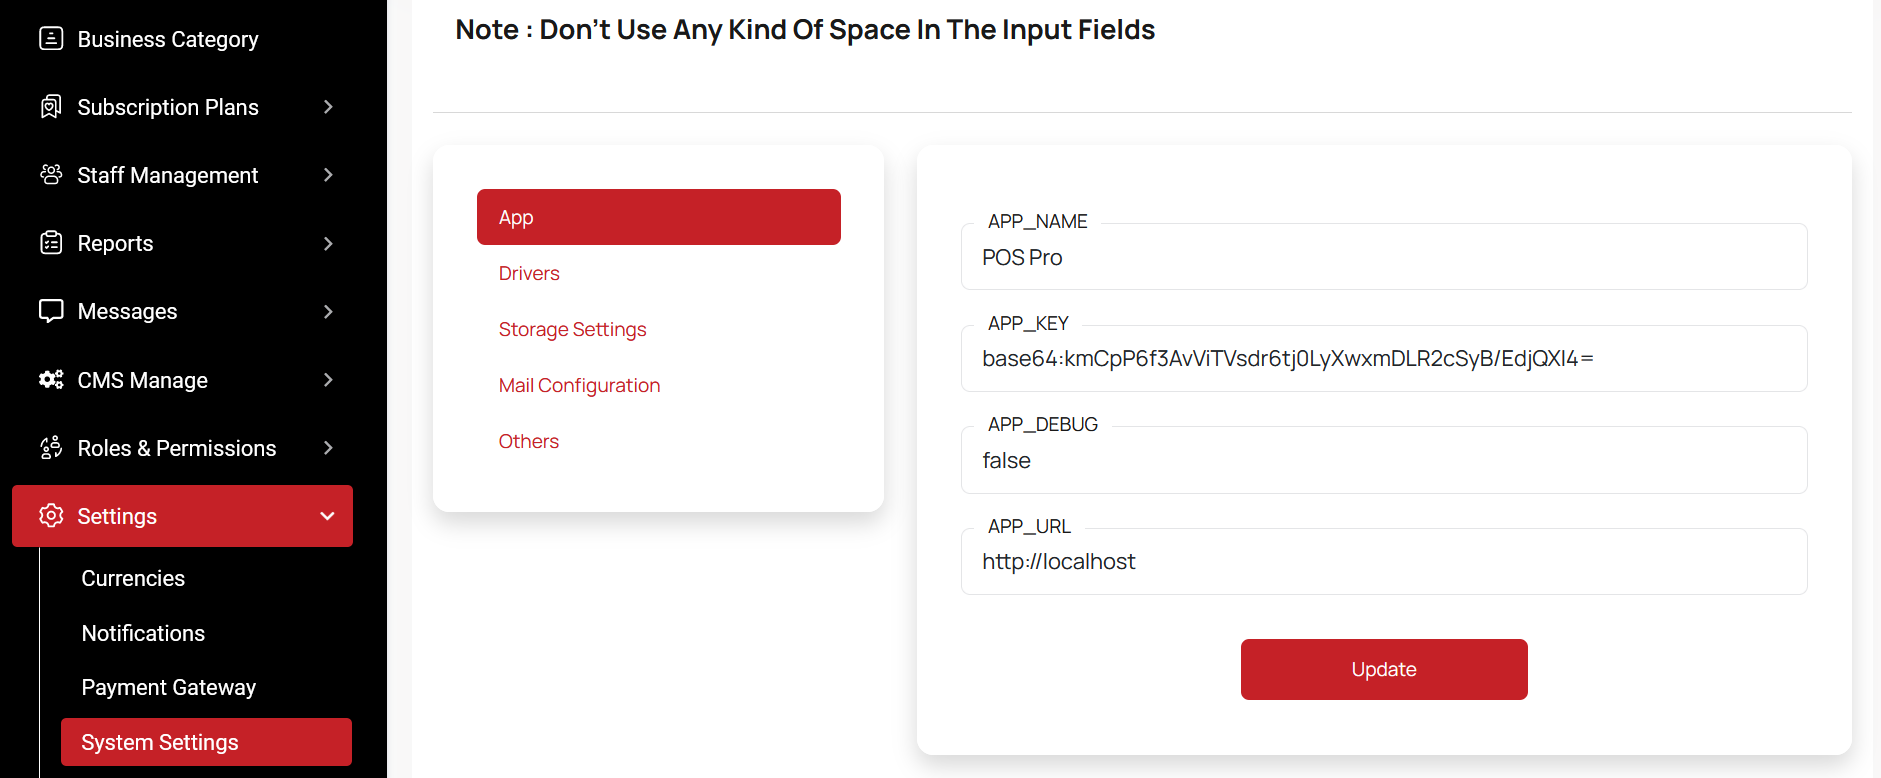Click the Staff Management people icon
Screen dimensions: 1881x778
click(51, 175)
